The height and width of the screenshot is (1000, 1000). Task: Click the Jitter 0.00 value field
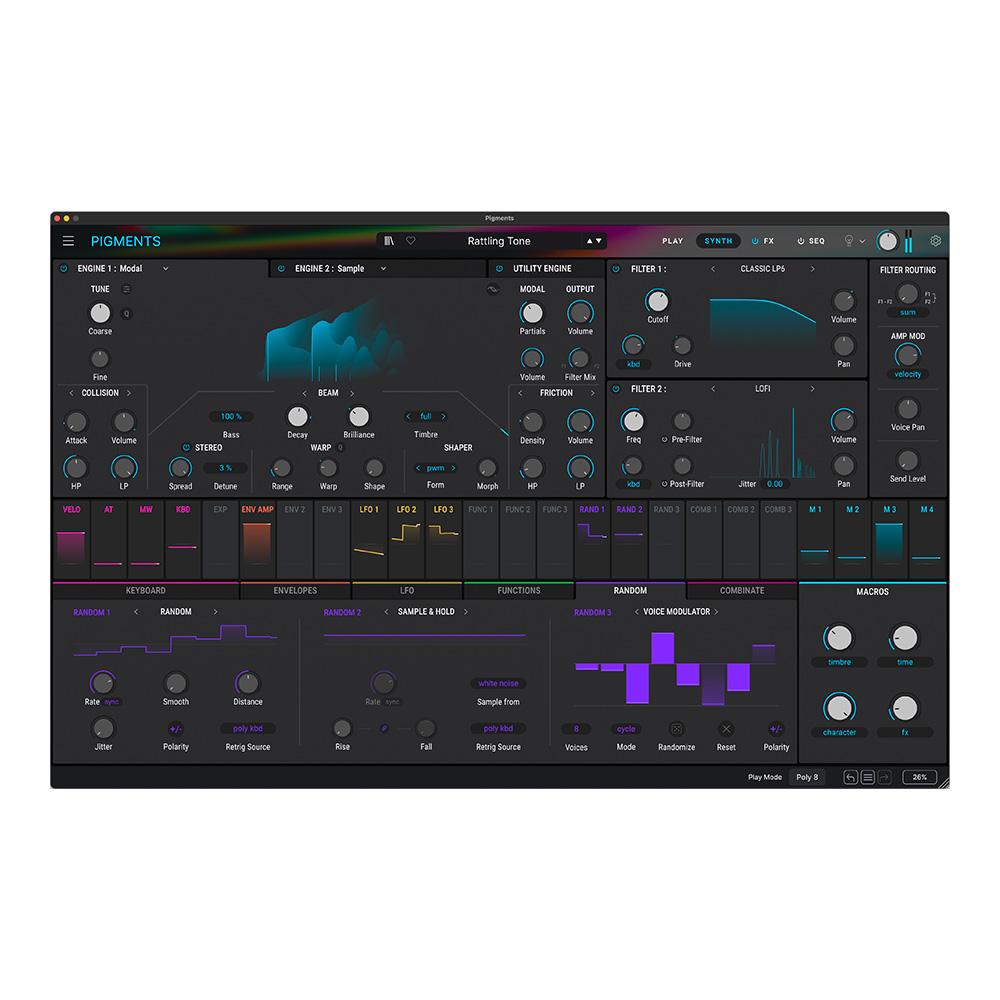point(774,484)
